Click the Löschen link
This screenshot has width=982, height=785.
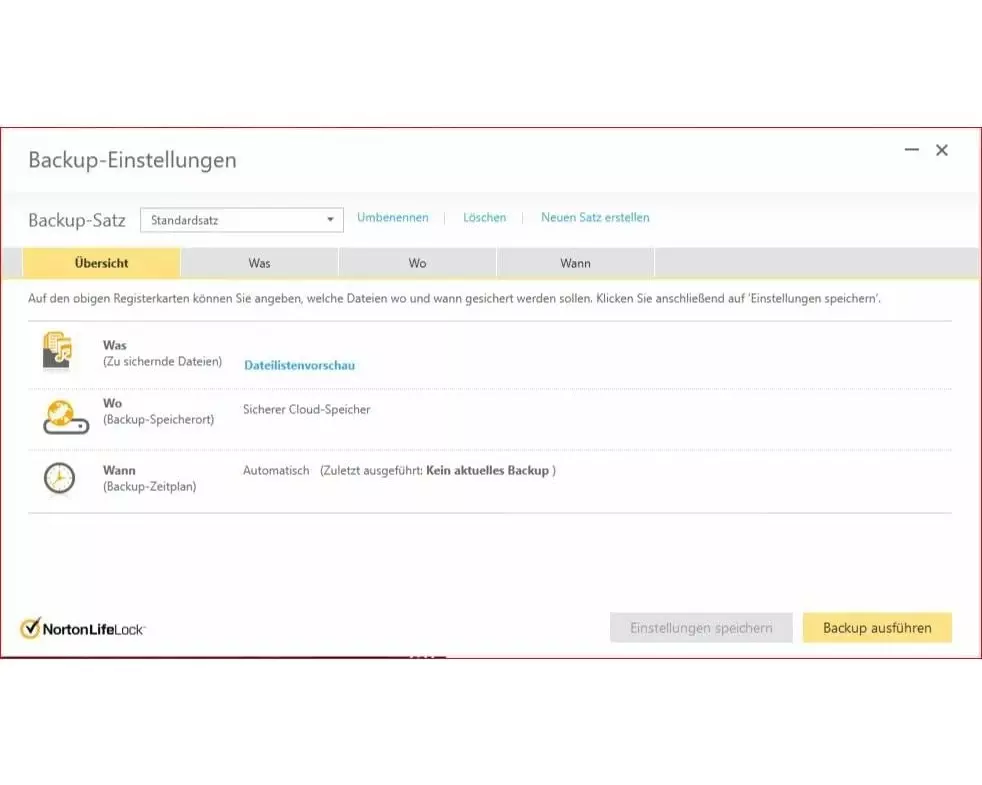484,218
